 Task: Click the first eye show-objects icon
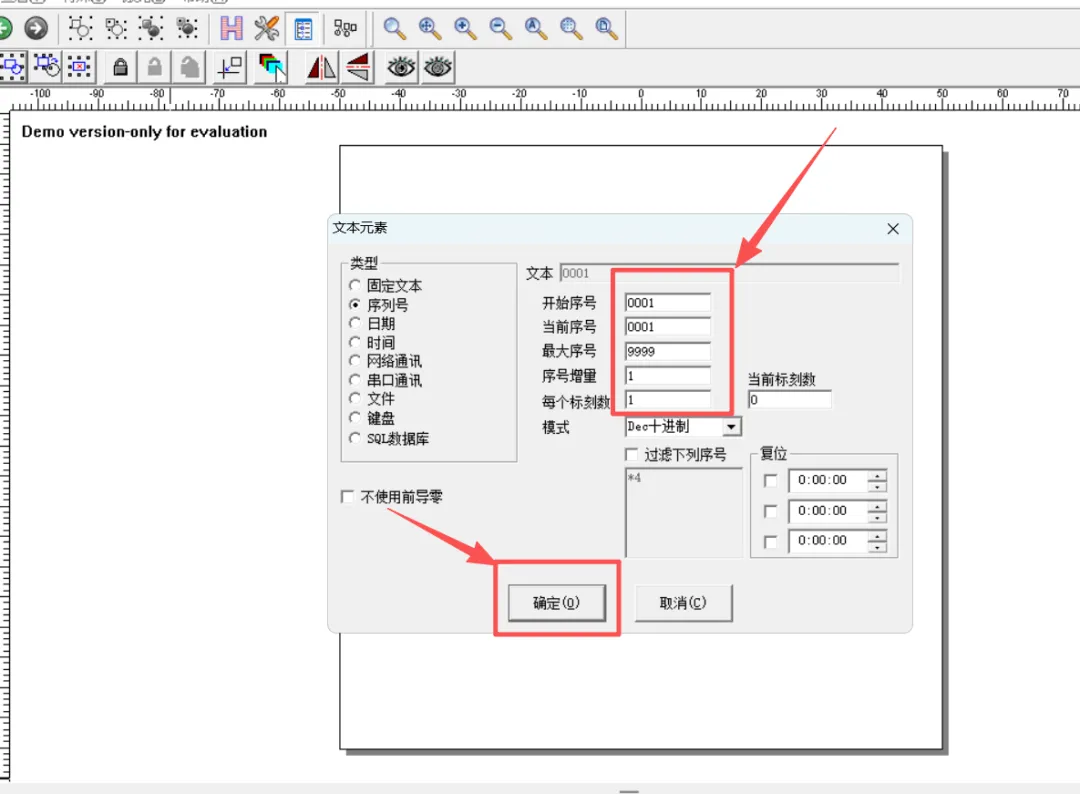(x=401, y=67)
